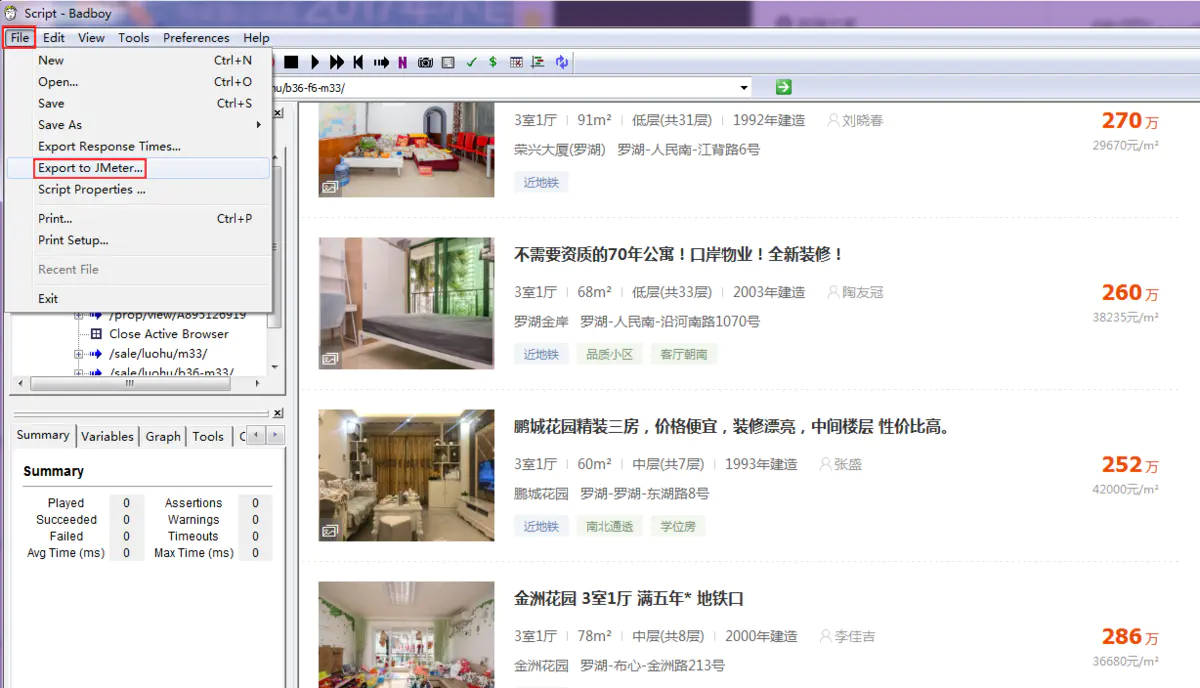Click the tab strip scroll-right arrow
Screen dimensions: 1200x688
(275, 435)
